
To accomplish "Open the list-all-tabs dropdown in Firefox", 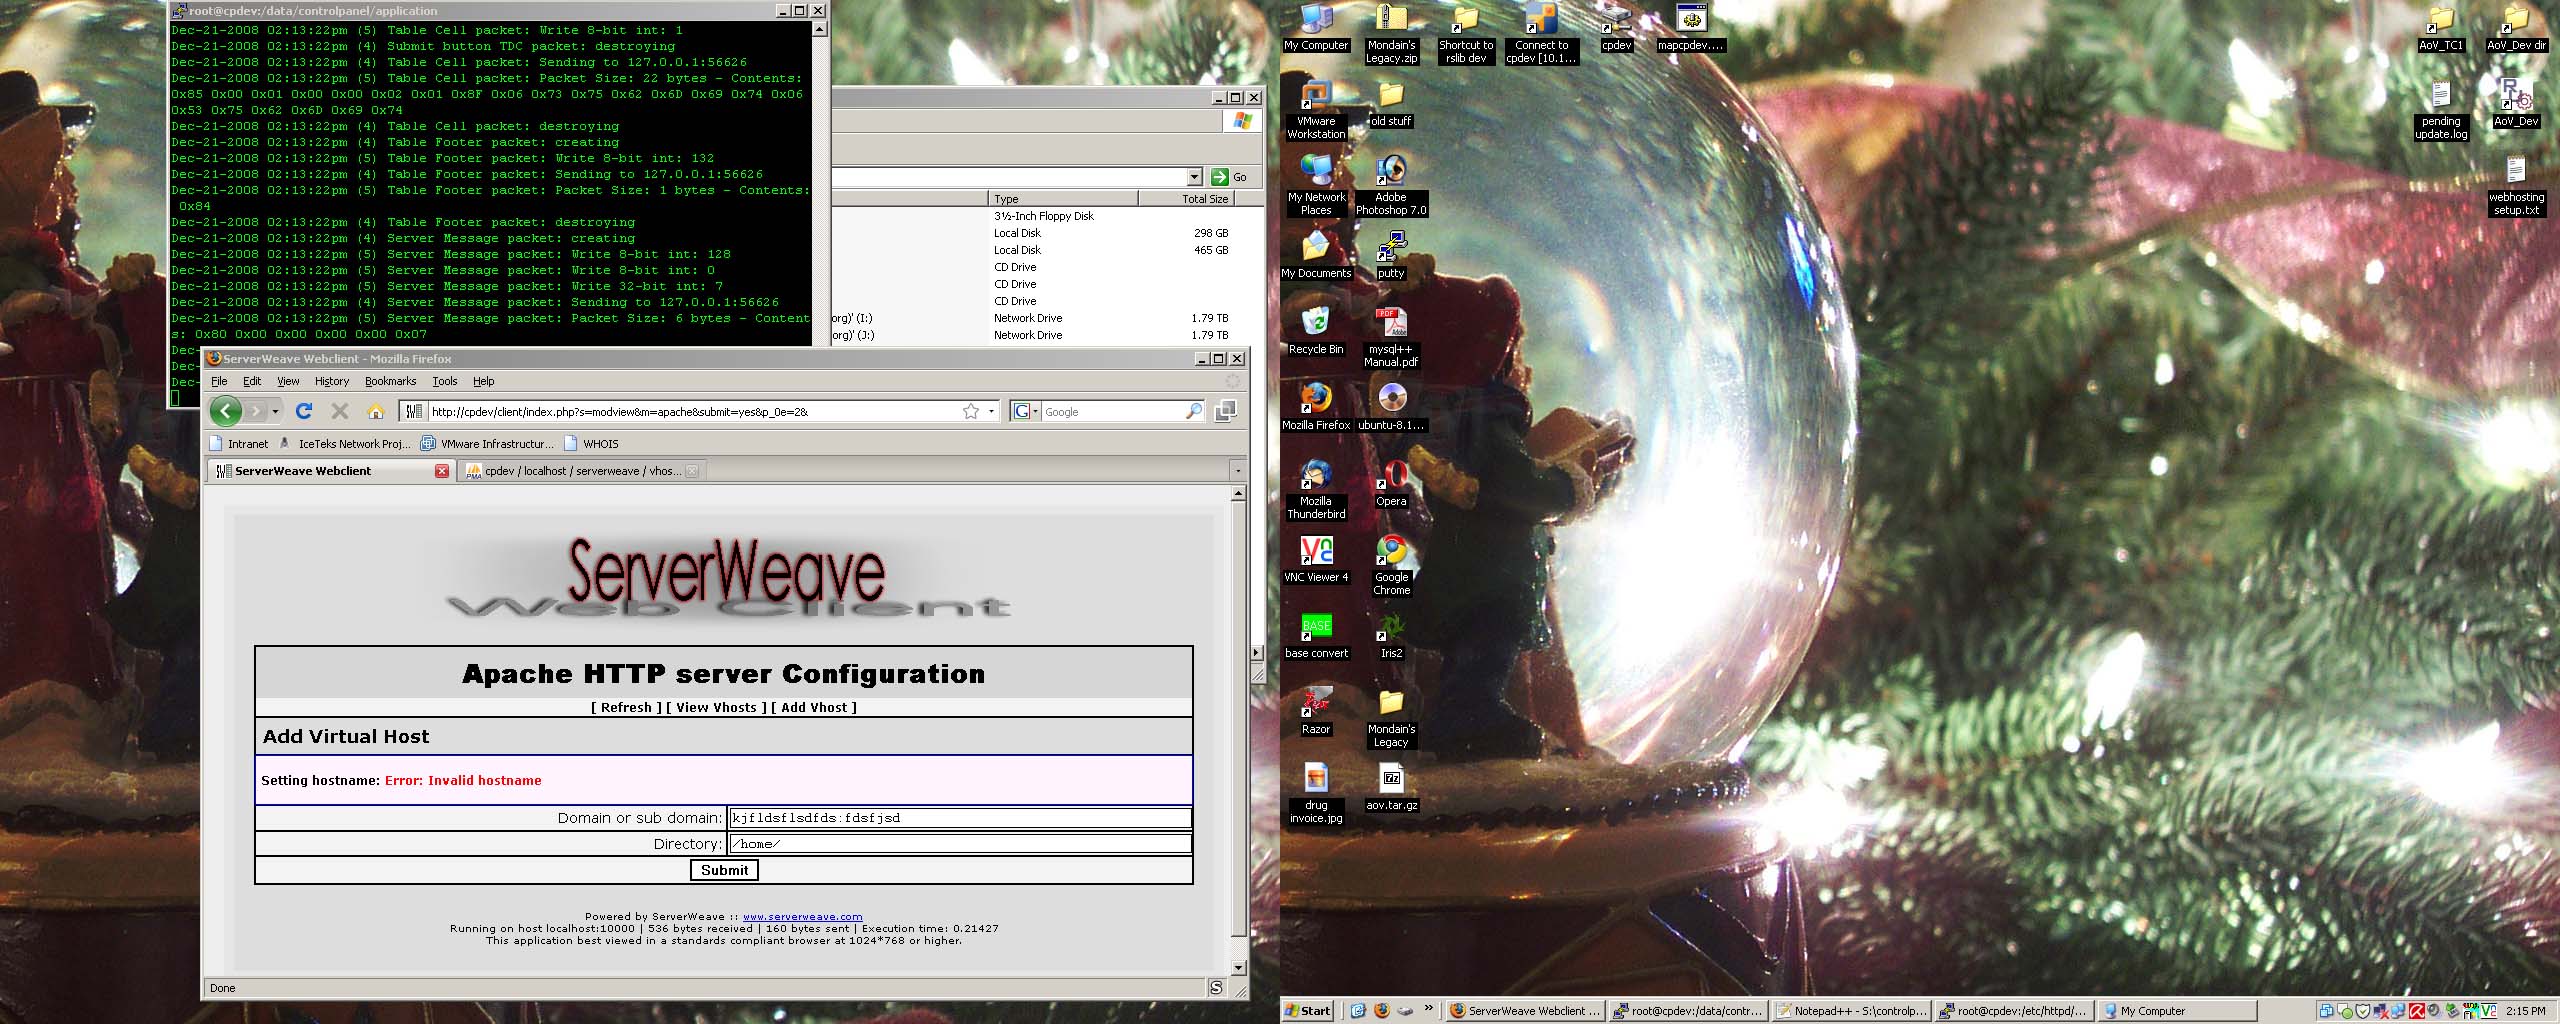I will click(1238, 470).
